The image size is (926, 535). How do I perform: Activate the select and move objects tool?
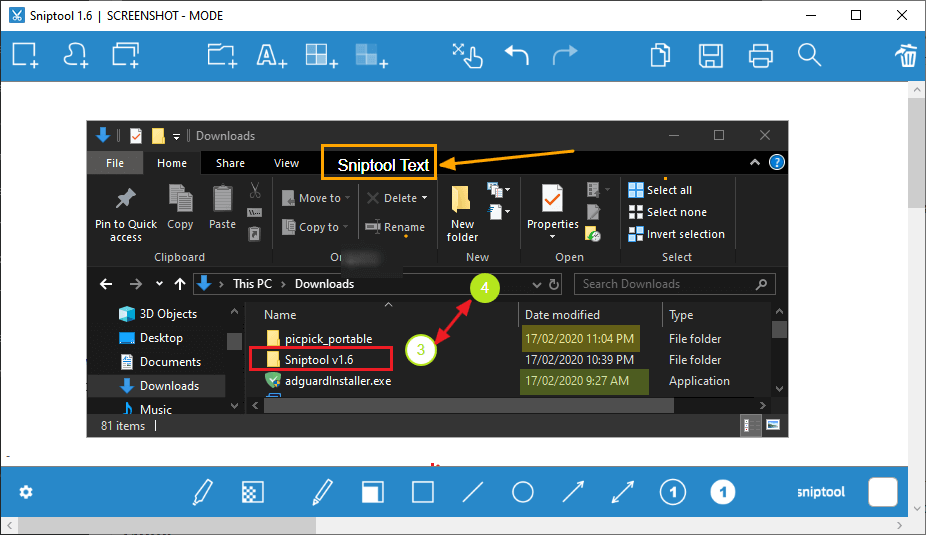tap(468, 56)
